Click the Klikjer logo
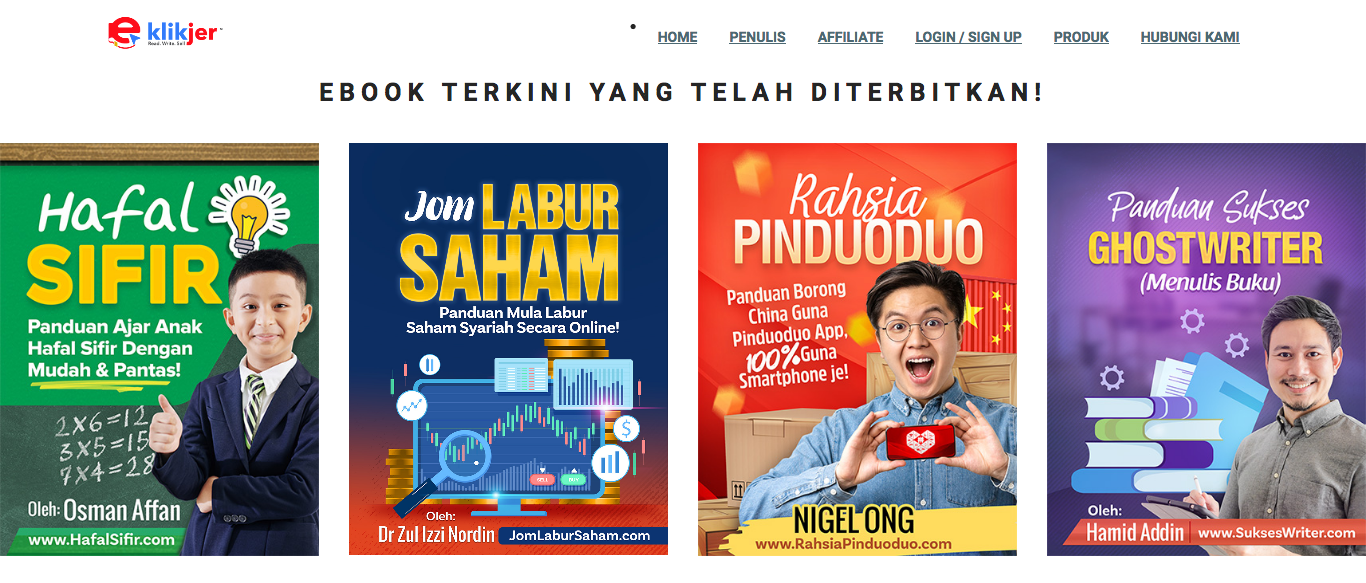The height and width of the screenshot is (583, 1366). click(165, 33)
